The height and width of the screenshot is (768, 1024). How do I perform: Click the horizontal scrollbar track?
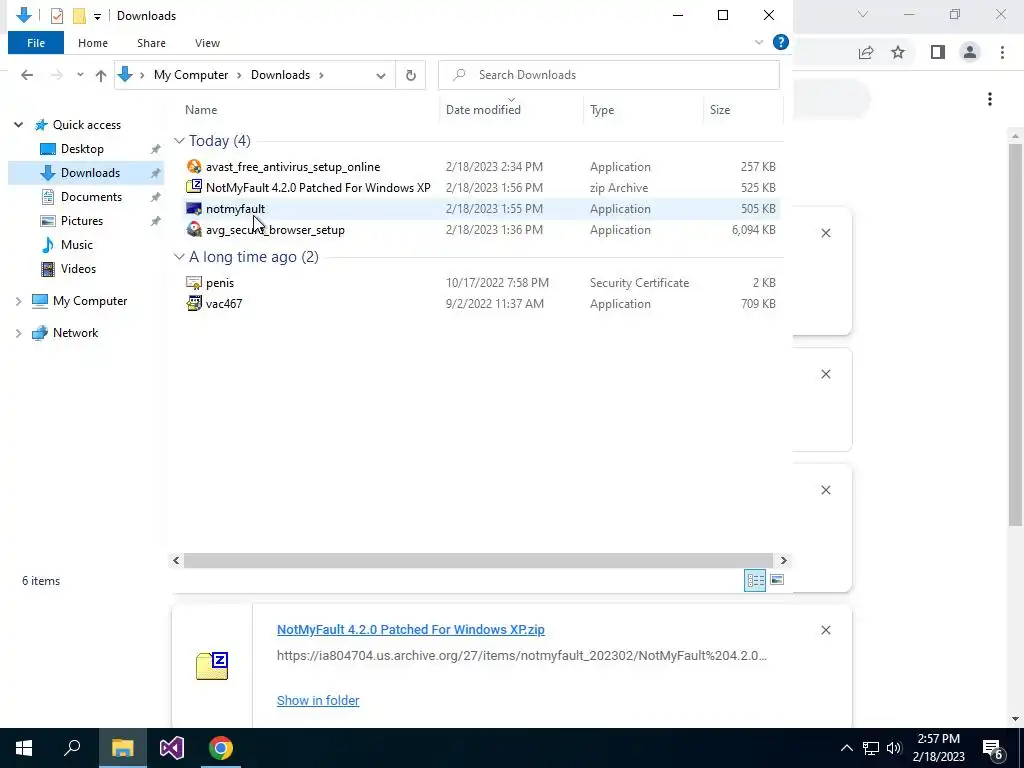click(477, 560)
